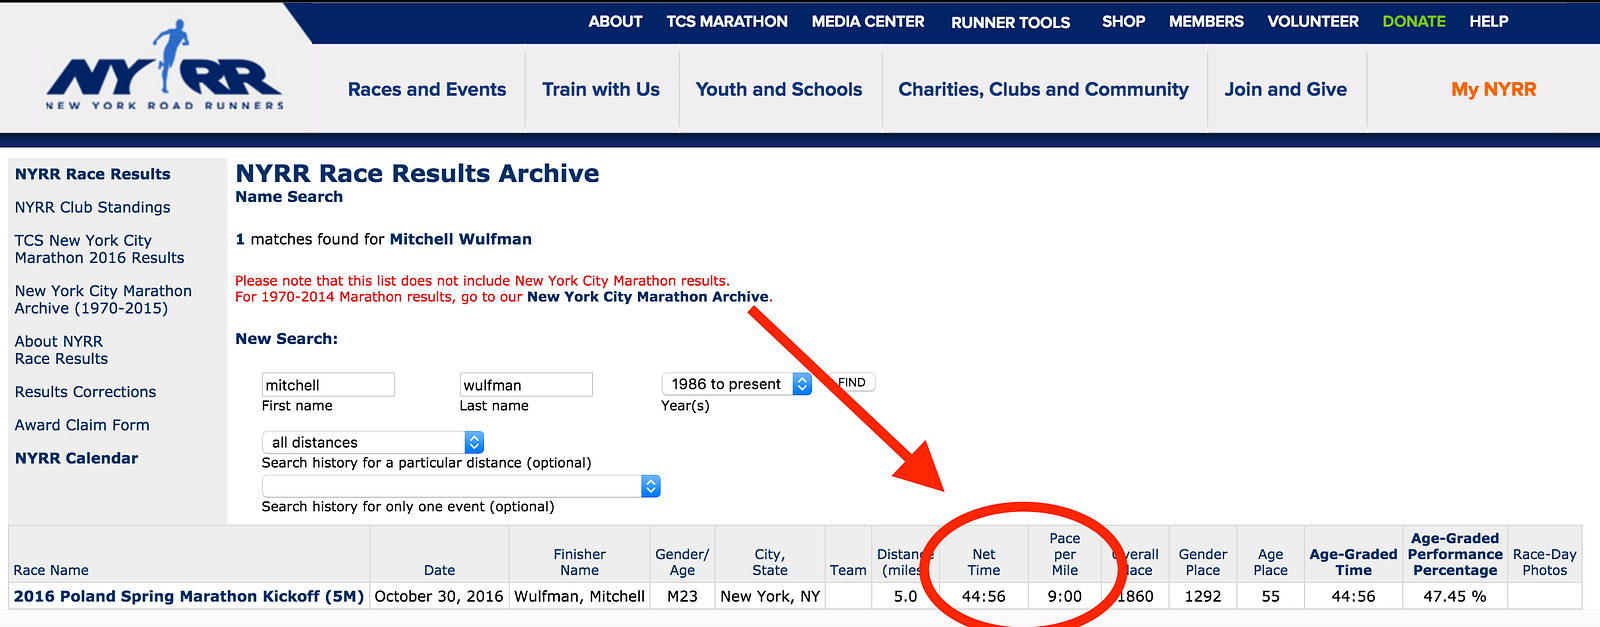Open TCS New York City Marathon 2016 Results
This screenshot has height=627, width=1600.
[99, 249]
